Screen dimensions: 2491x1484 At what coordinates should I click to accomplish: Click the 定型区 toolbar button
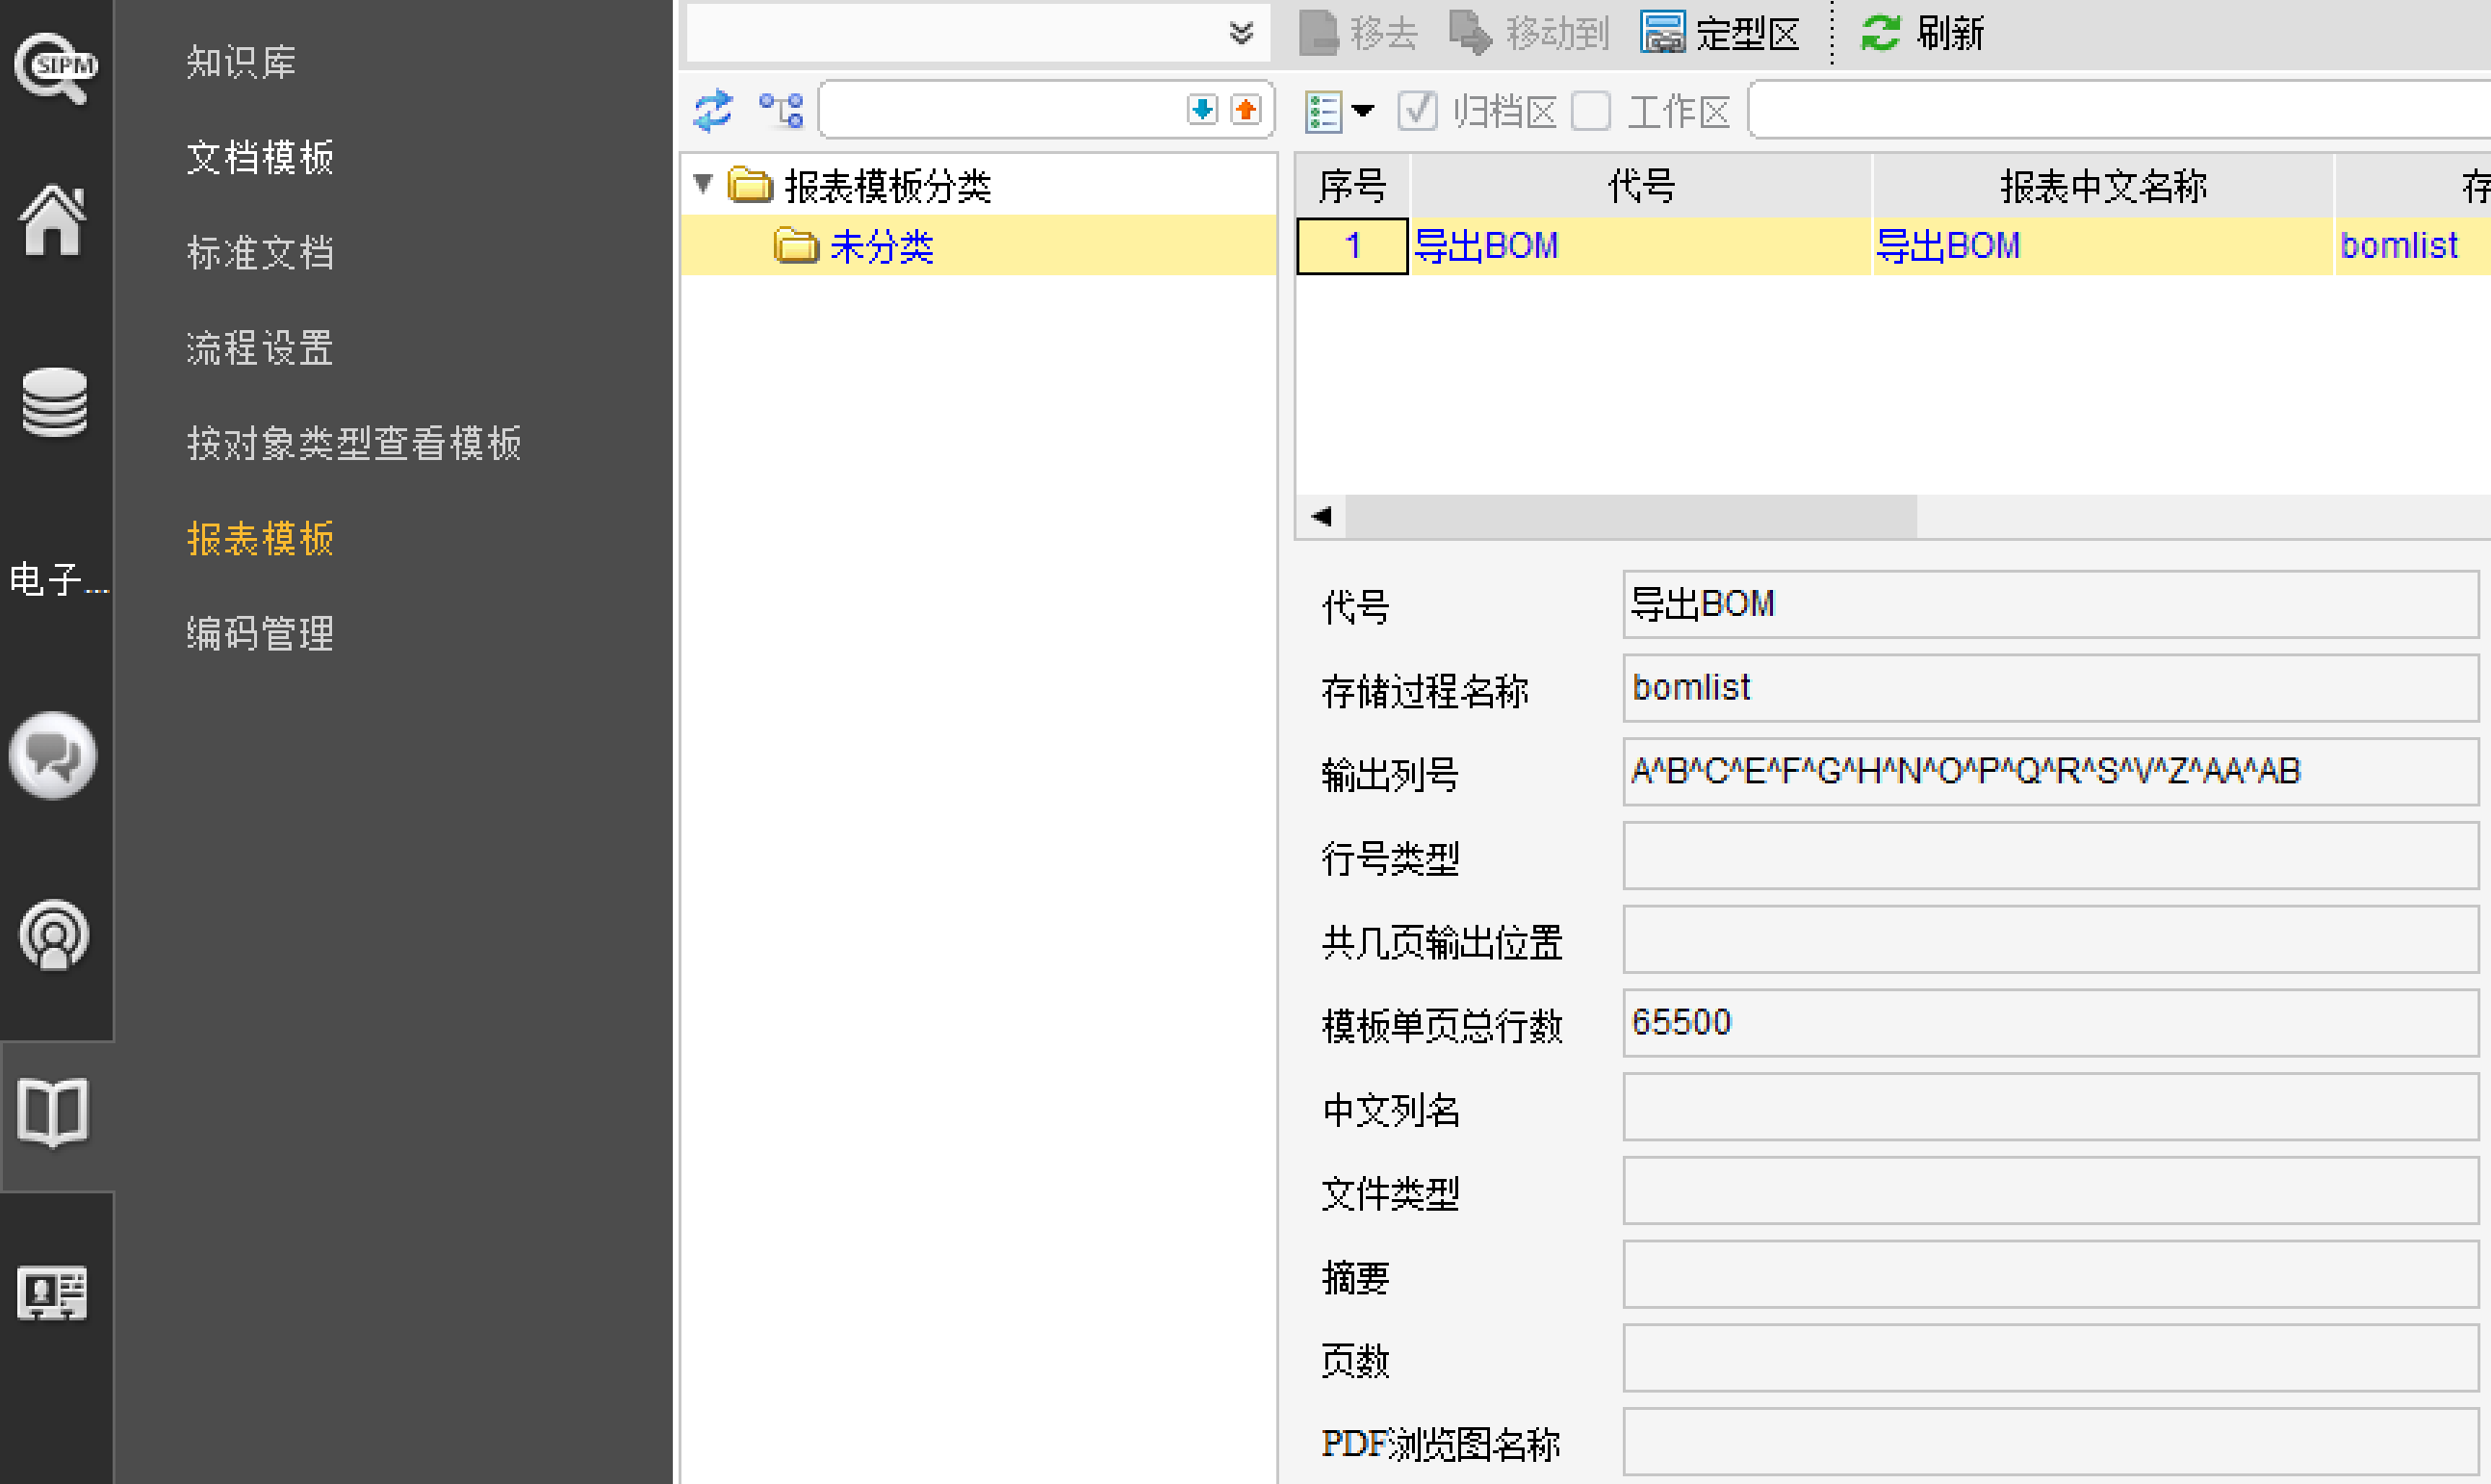pos(1719,33)
